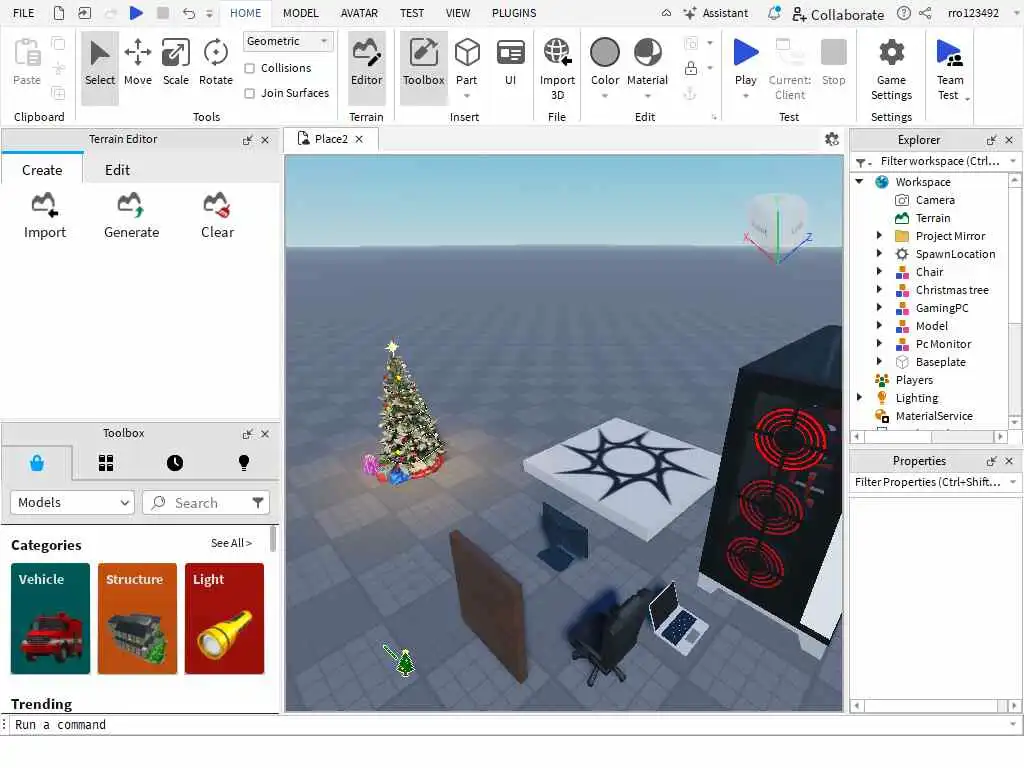Click the Material sphere button
Viewport: 1024px width, 768px height.
[x=647, y=60]
